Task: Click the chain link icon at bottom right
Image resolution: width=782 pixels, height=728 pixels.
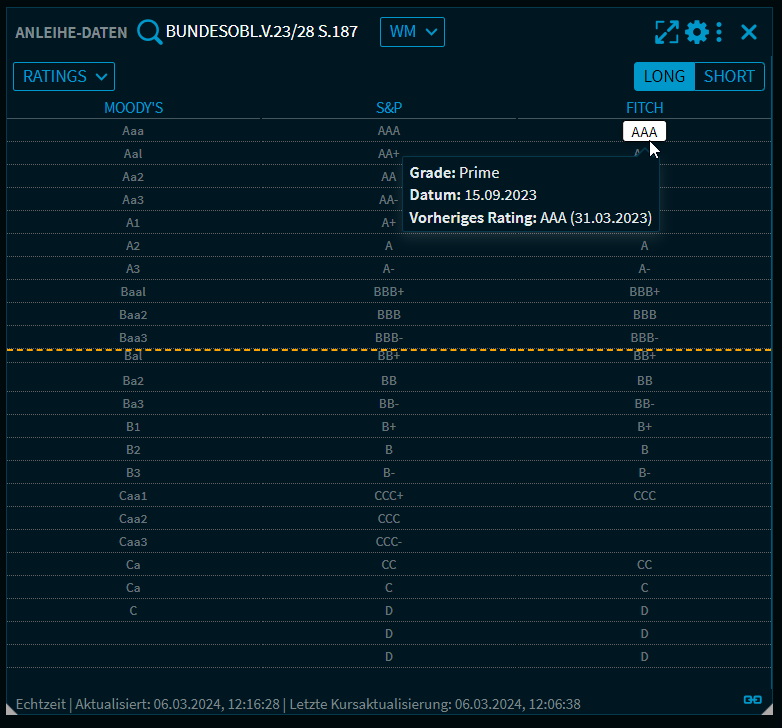Action: pyautogui.click(x=752, y=699)
